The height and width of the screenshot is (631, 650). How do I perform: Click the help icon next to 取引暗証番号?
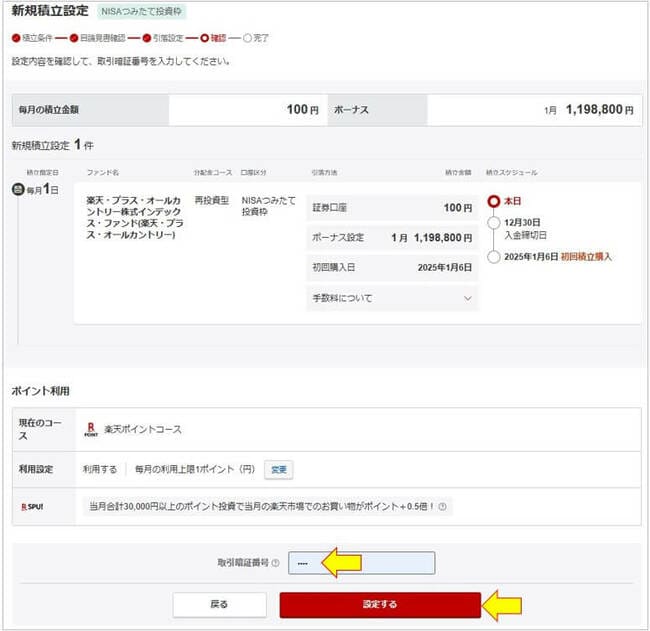[275, 563]
